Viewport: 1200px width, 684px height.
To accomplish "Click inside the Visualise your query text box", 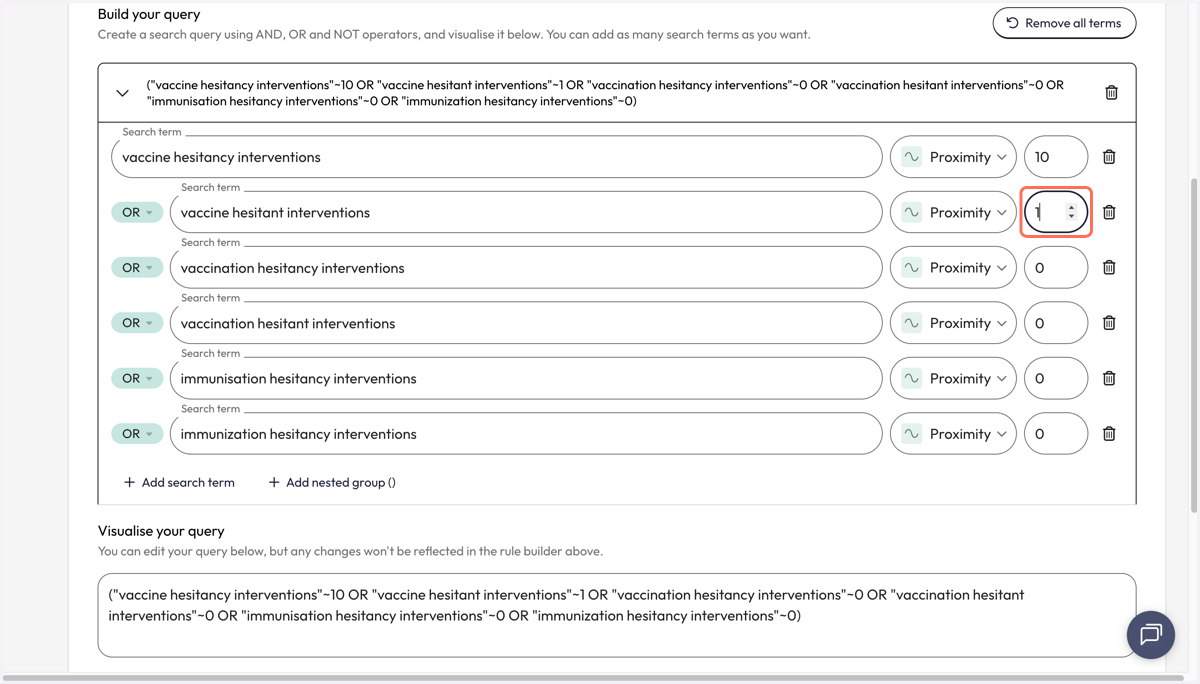I will pos(617,615).
